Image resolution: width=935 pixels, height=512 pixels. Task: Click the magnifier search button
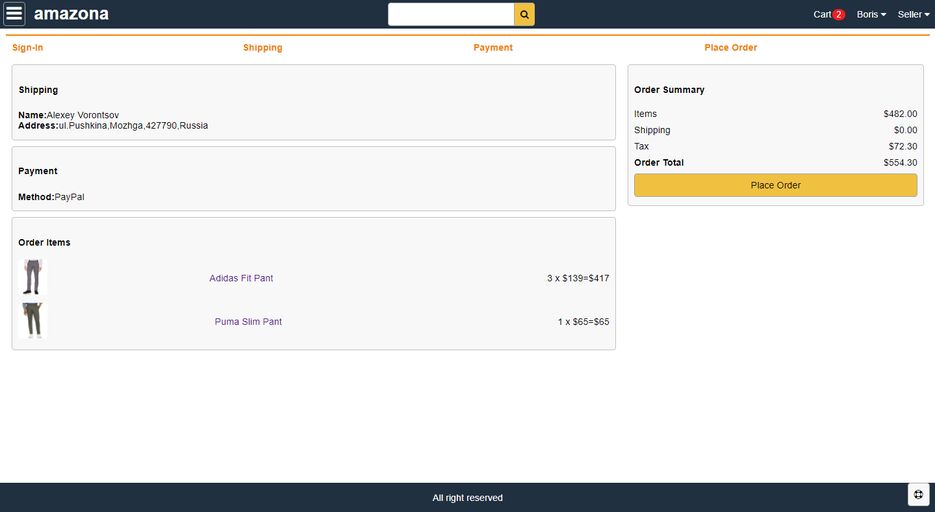click(x=524, y=14)
